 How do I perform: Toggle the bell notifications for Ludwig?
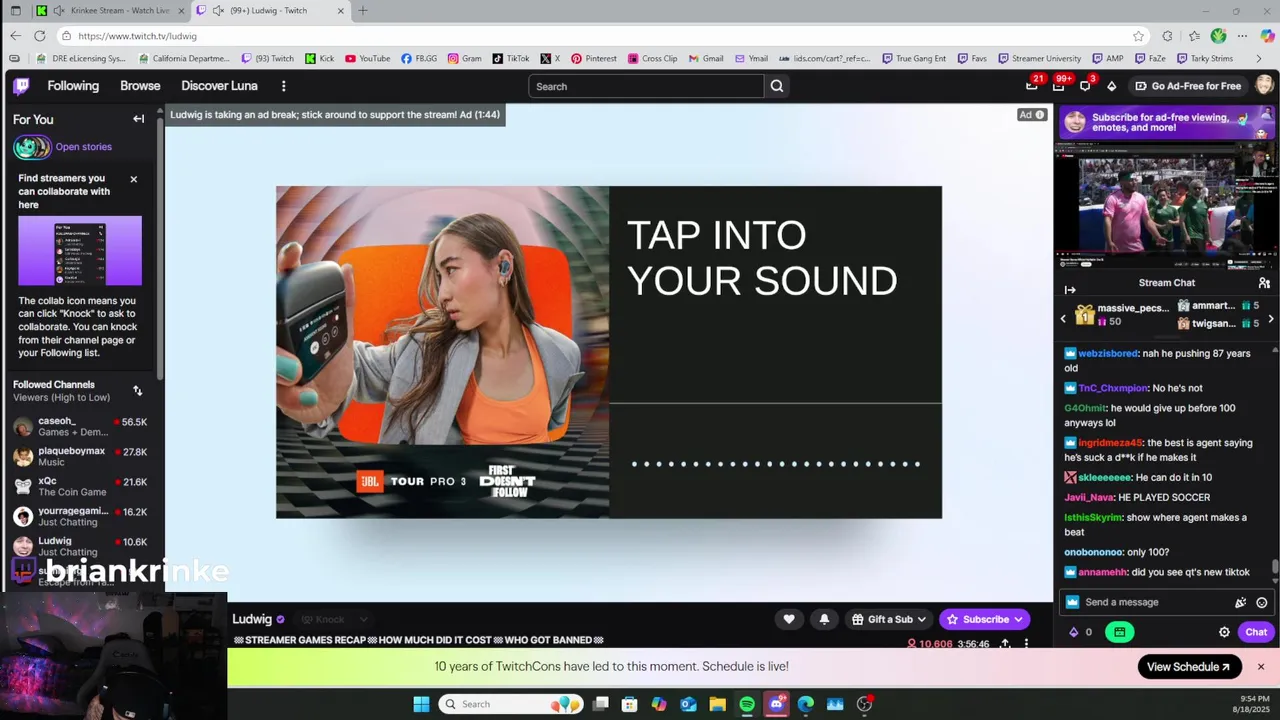pyautogui.click(x=824, y=619)
